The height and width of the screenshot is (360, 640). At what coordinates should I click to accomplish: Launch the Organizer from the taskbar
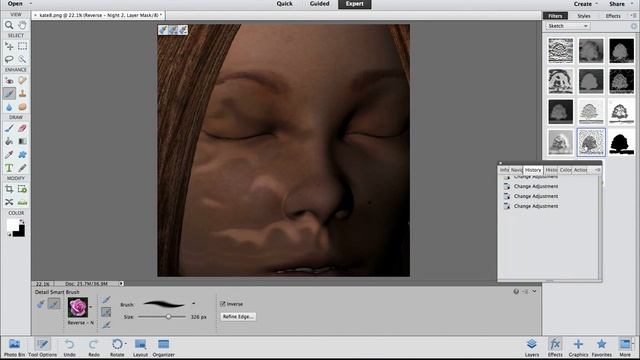(x=164, y=348)
